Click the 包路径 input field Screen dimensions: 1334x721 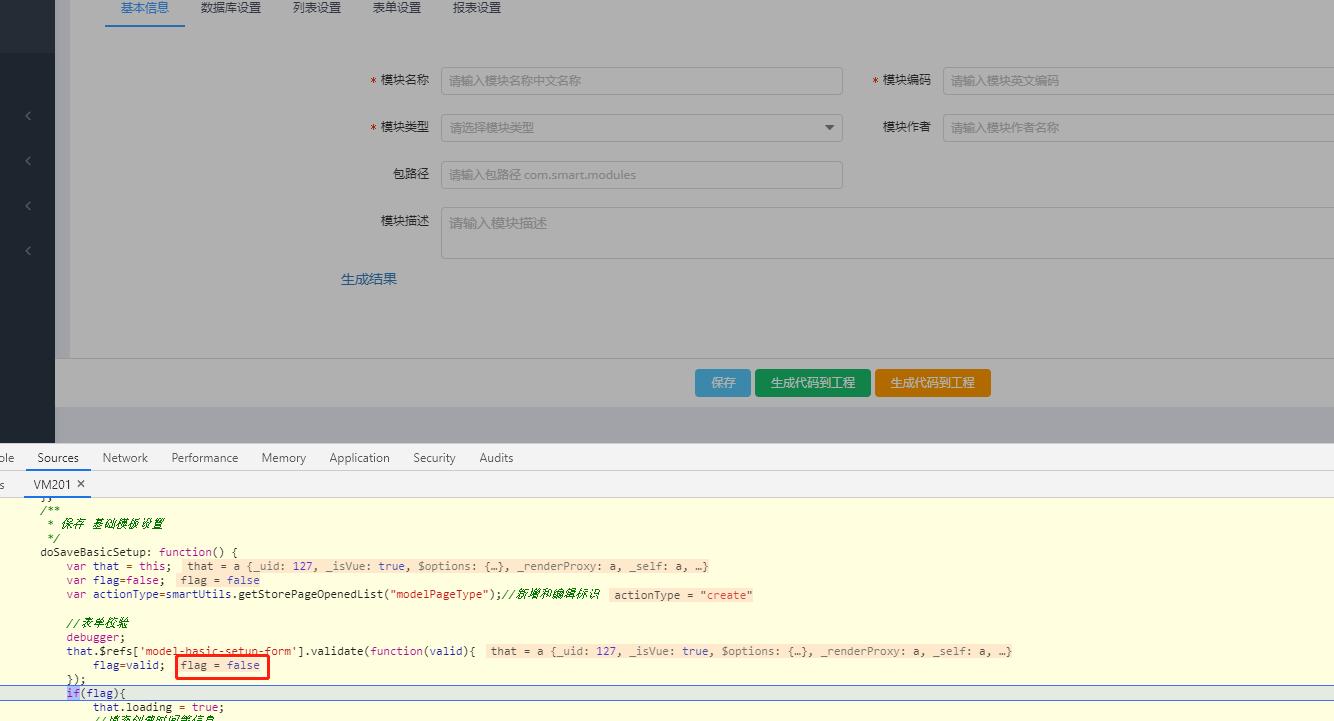click(x=642, y=175)
